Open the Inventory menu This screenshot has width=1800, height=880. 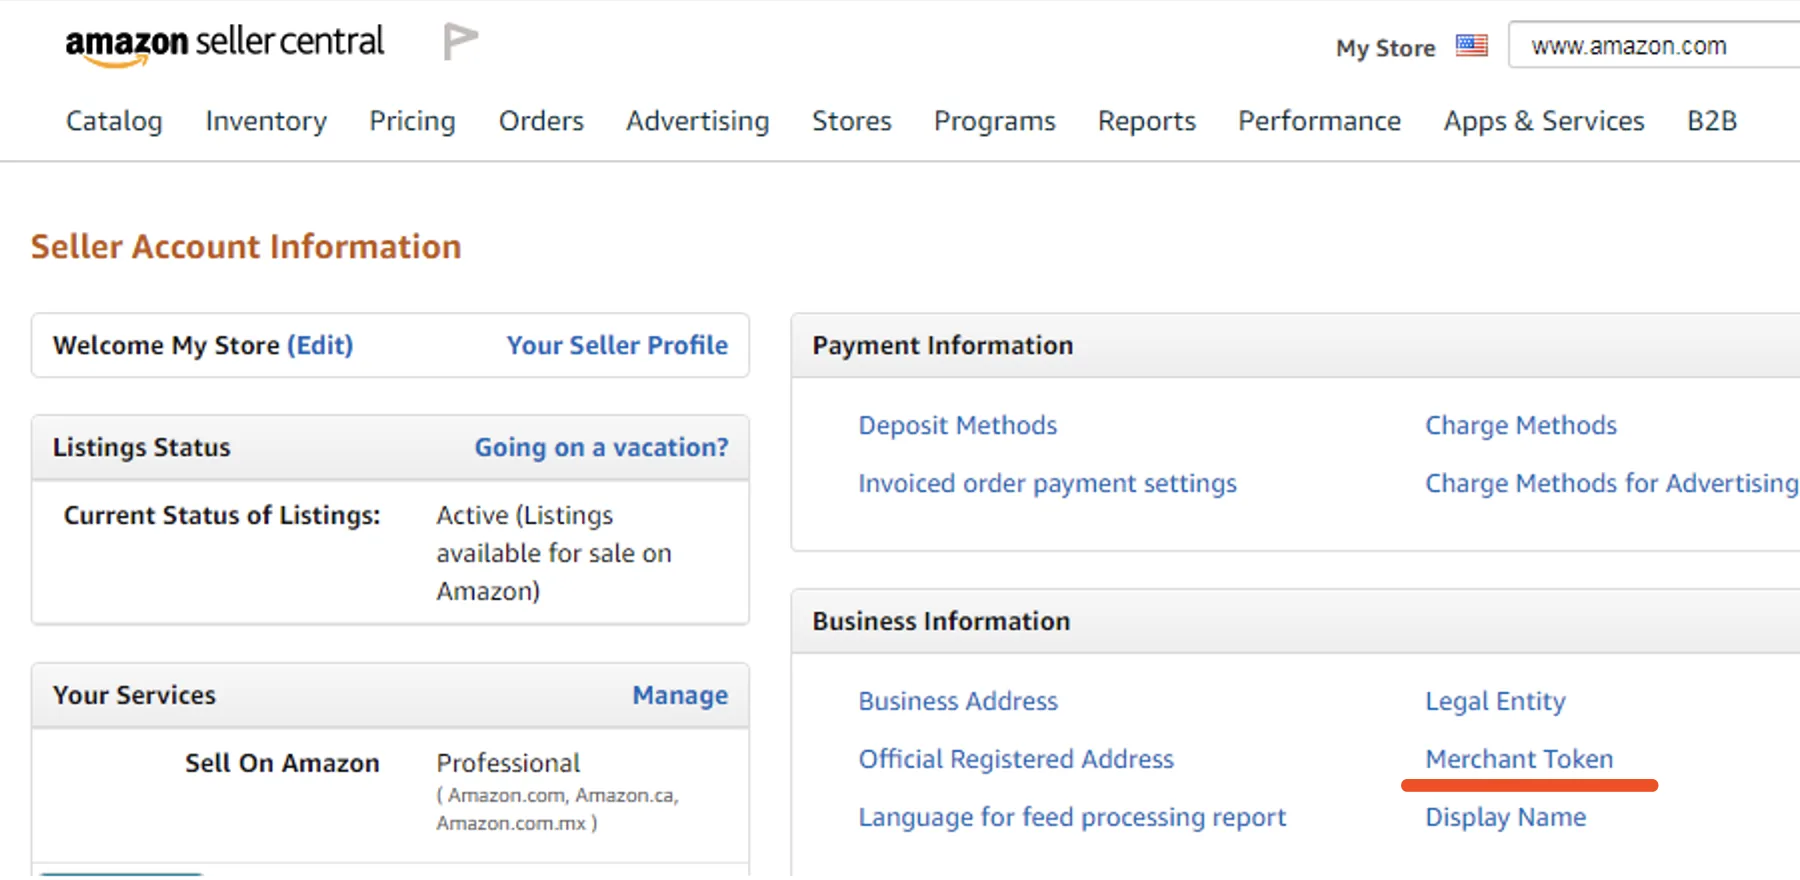pyautogui.click(x=266, y=121)
